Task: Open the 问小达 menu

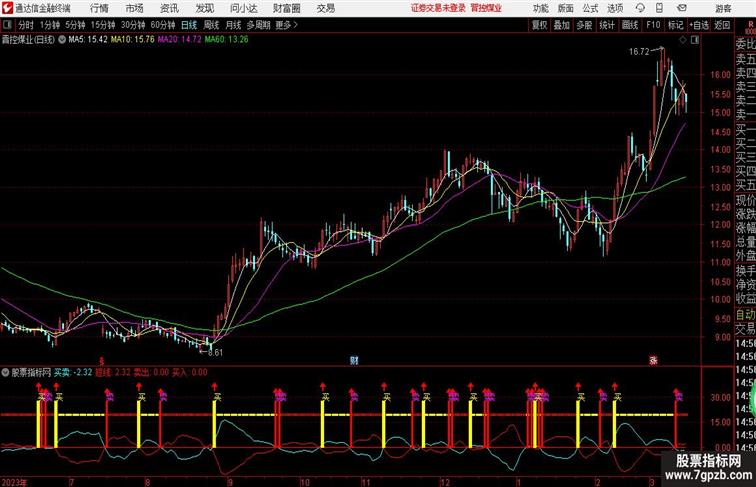Action: point(243,8)
